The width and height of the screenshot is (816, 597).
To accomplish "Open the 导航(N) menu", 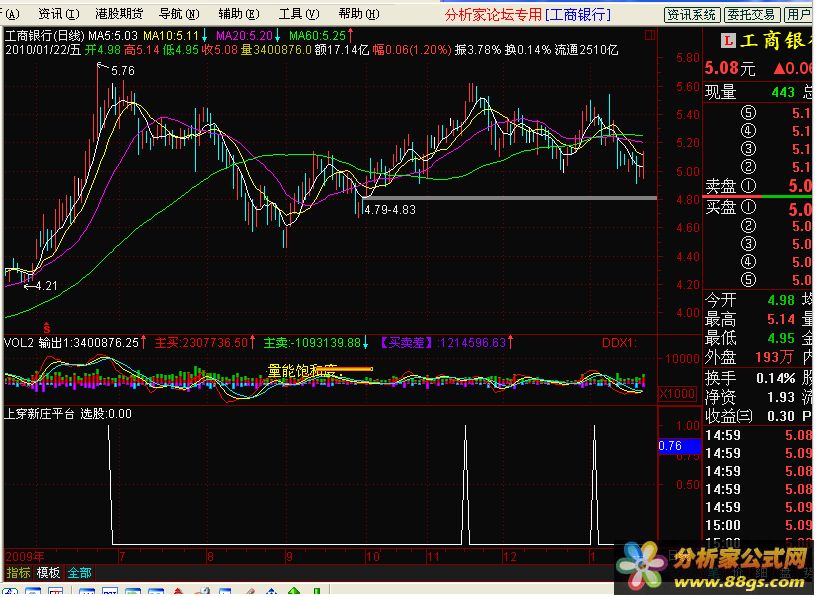I will [180, 14].
